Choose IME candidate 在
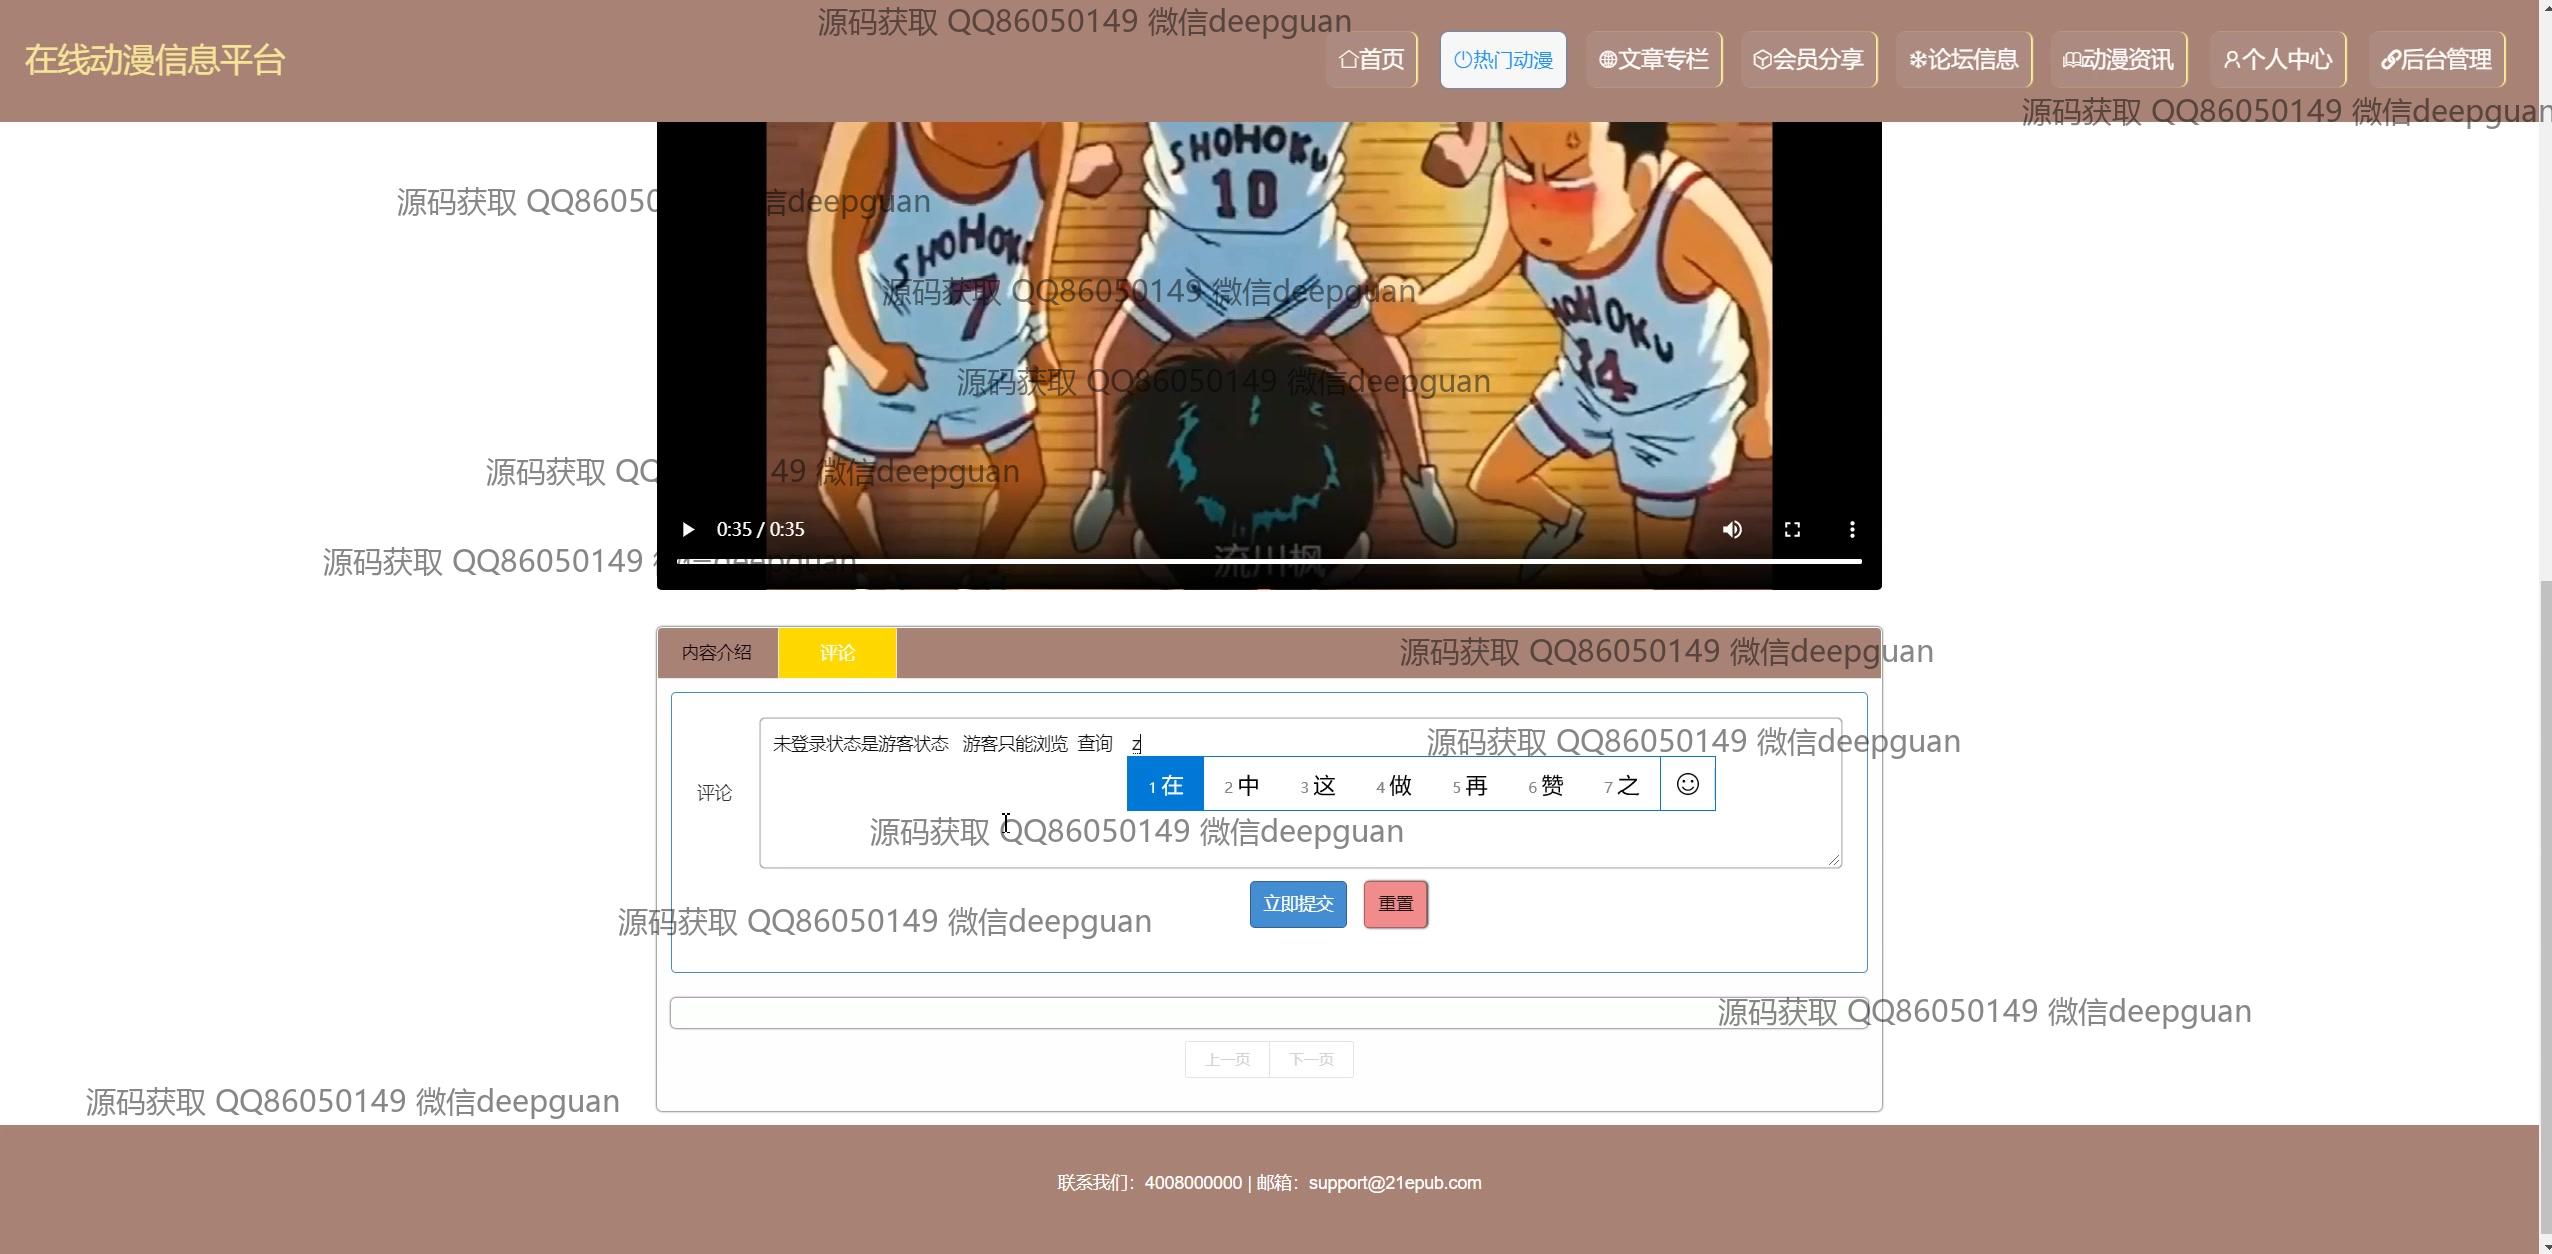Screen dimensions: 2552x1254 point(1165,785)
